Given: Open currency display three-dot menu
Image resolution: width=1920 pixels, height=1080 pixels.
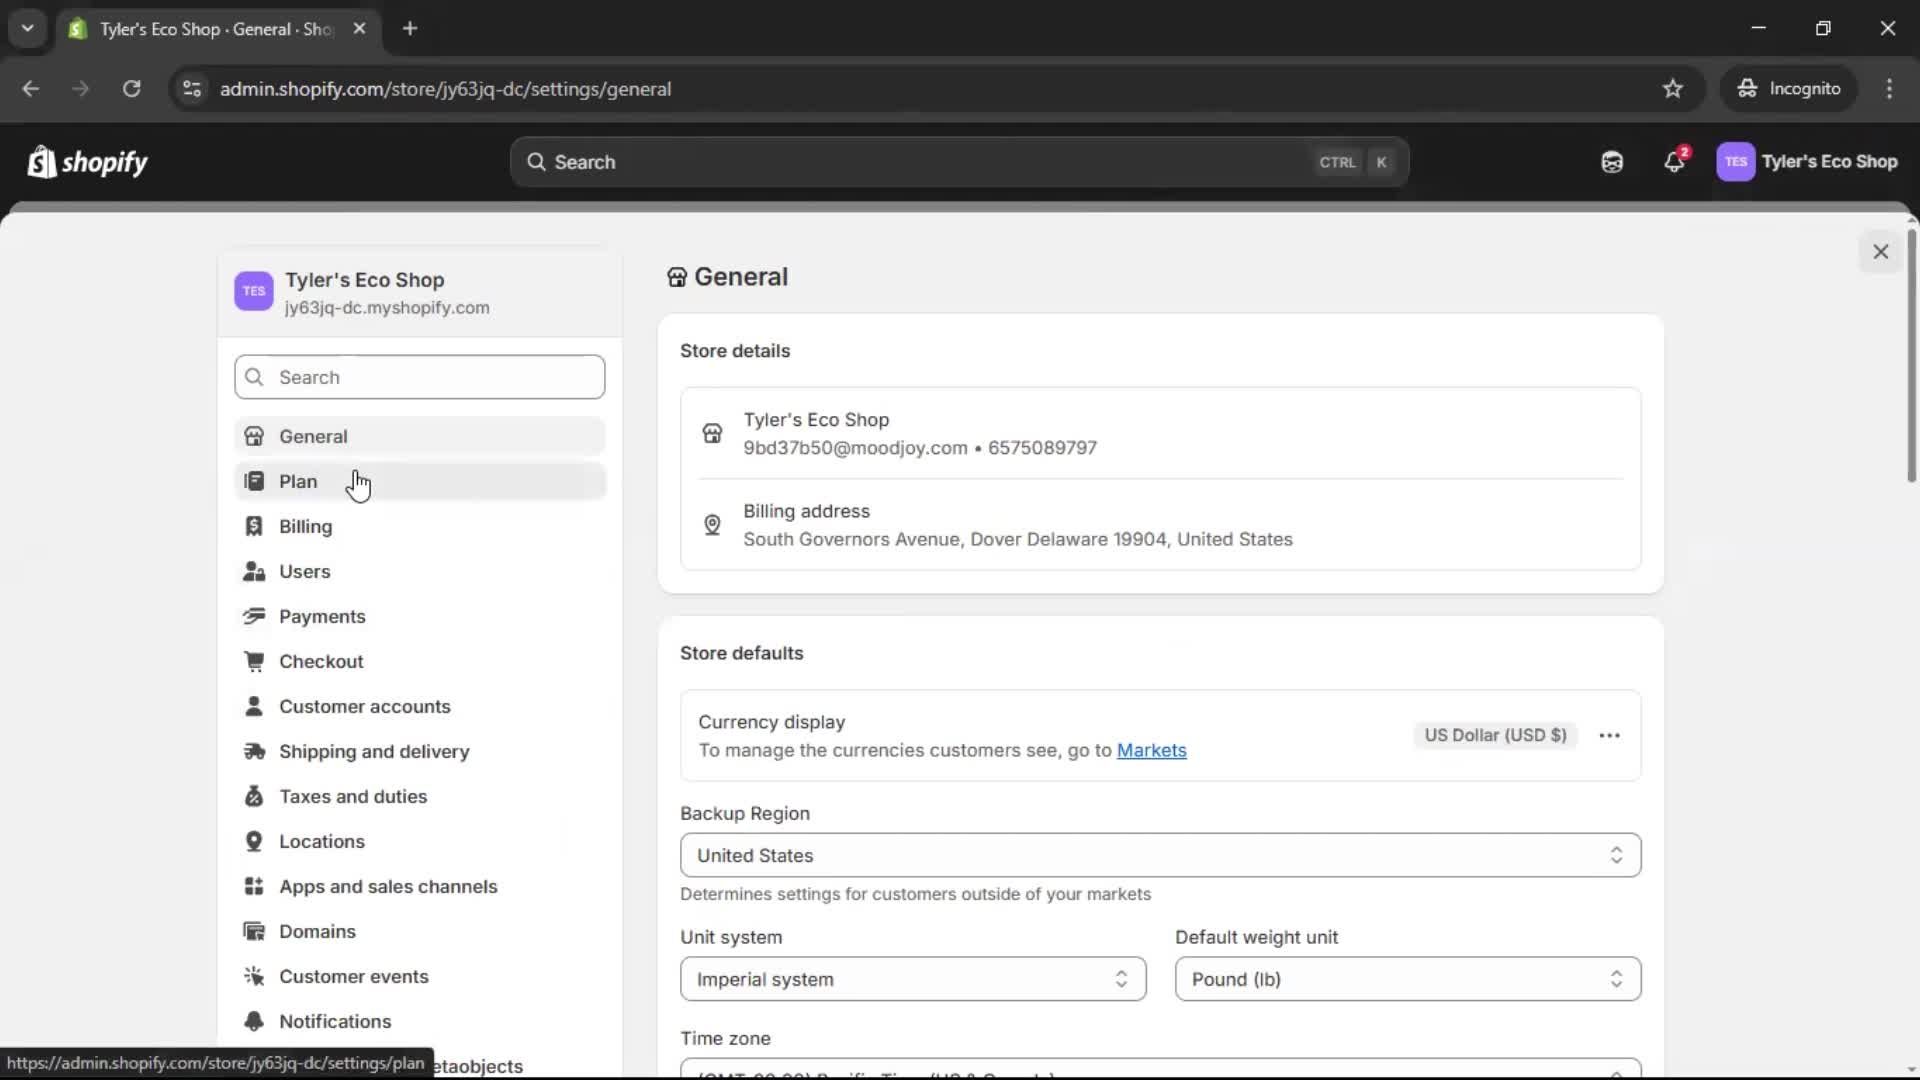Looking at the screenshot, I should (x=1609, y=735).
